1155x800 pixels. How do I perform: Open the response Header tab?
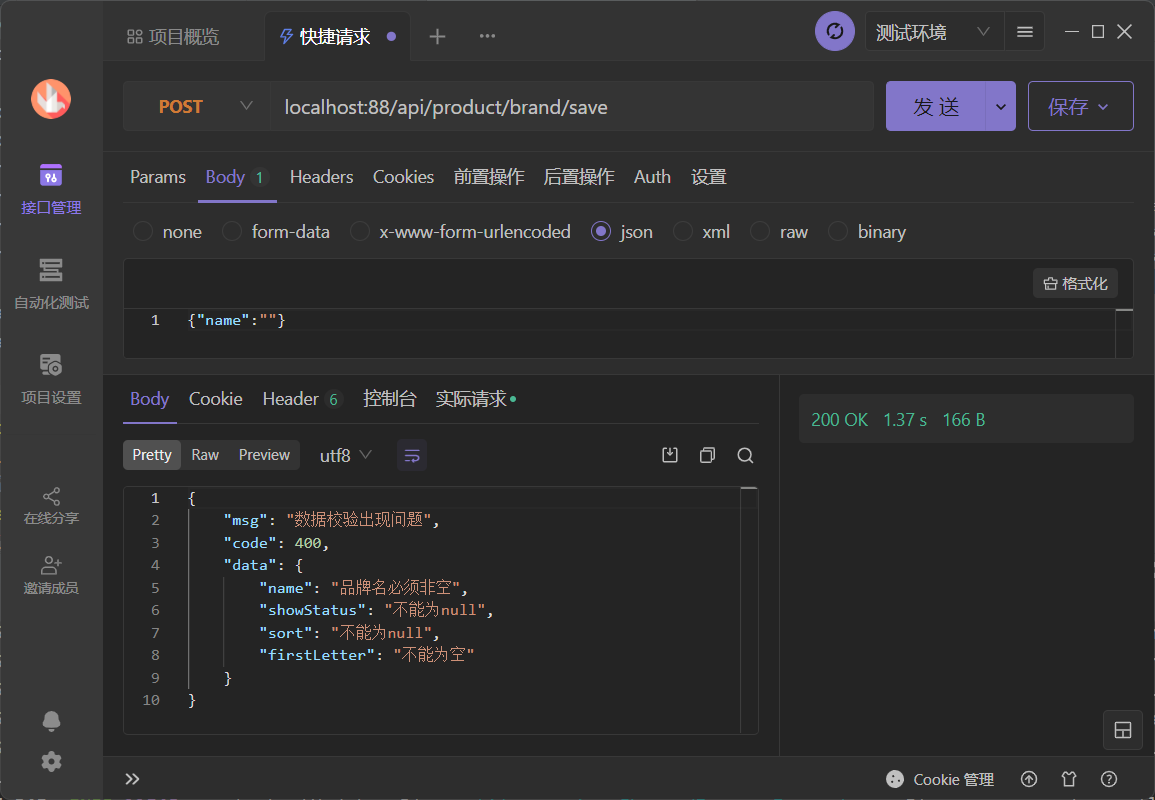(x=301, y=399)
